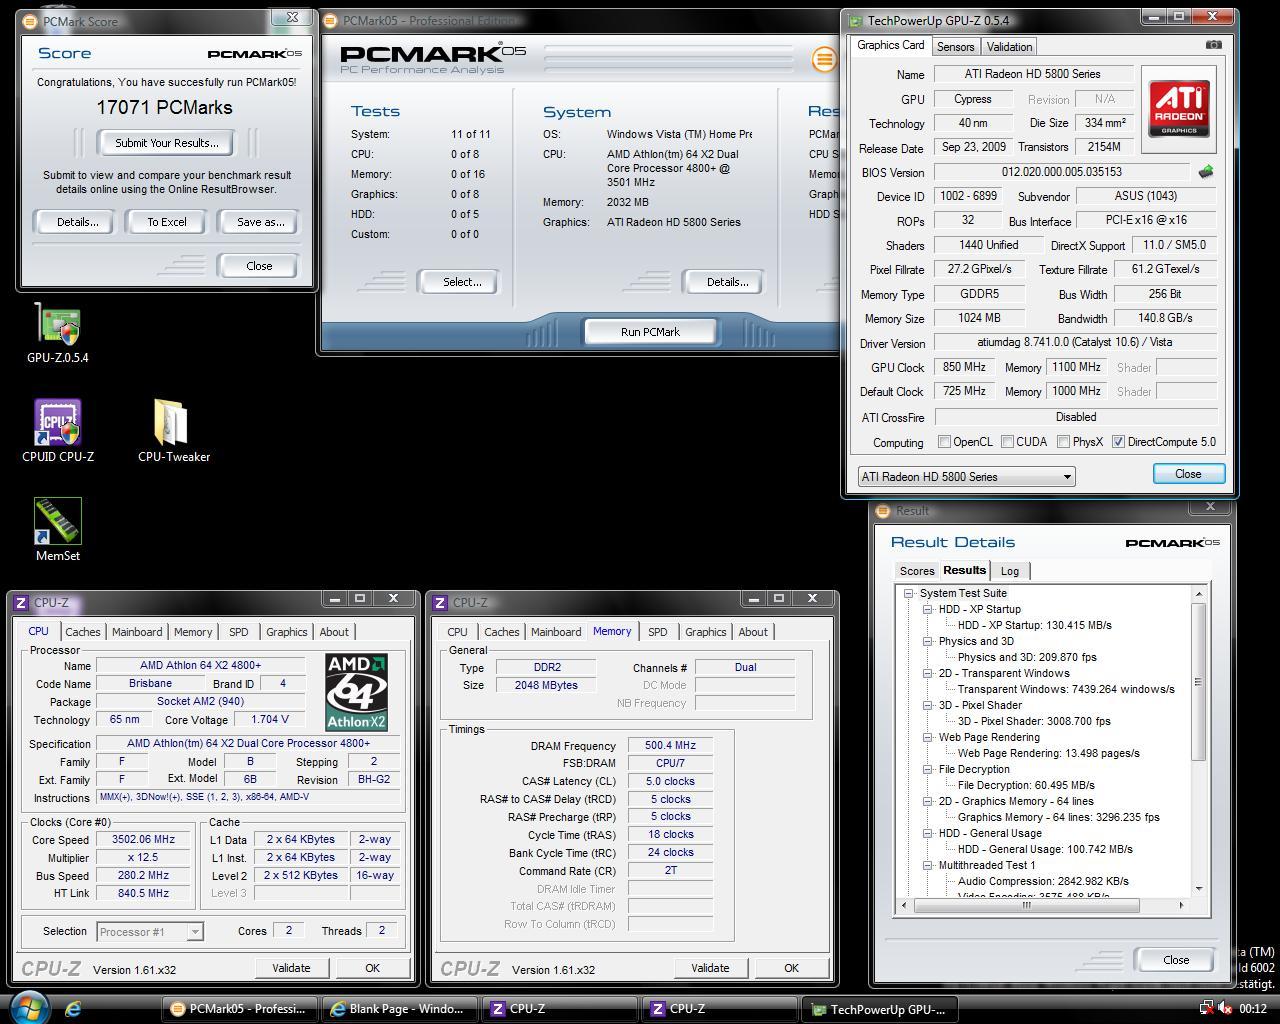The height and width of the screenshot is (1024, 1280).
Task: Click the AMD Athlon X2 logo
Action: coord(357,692)
